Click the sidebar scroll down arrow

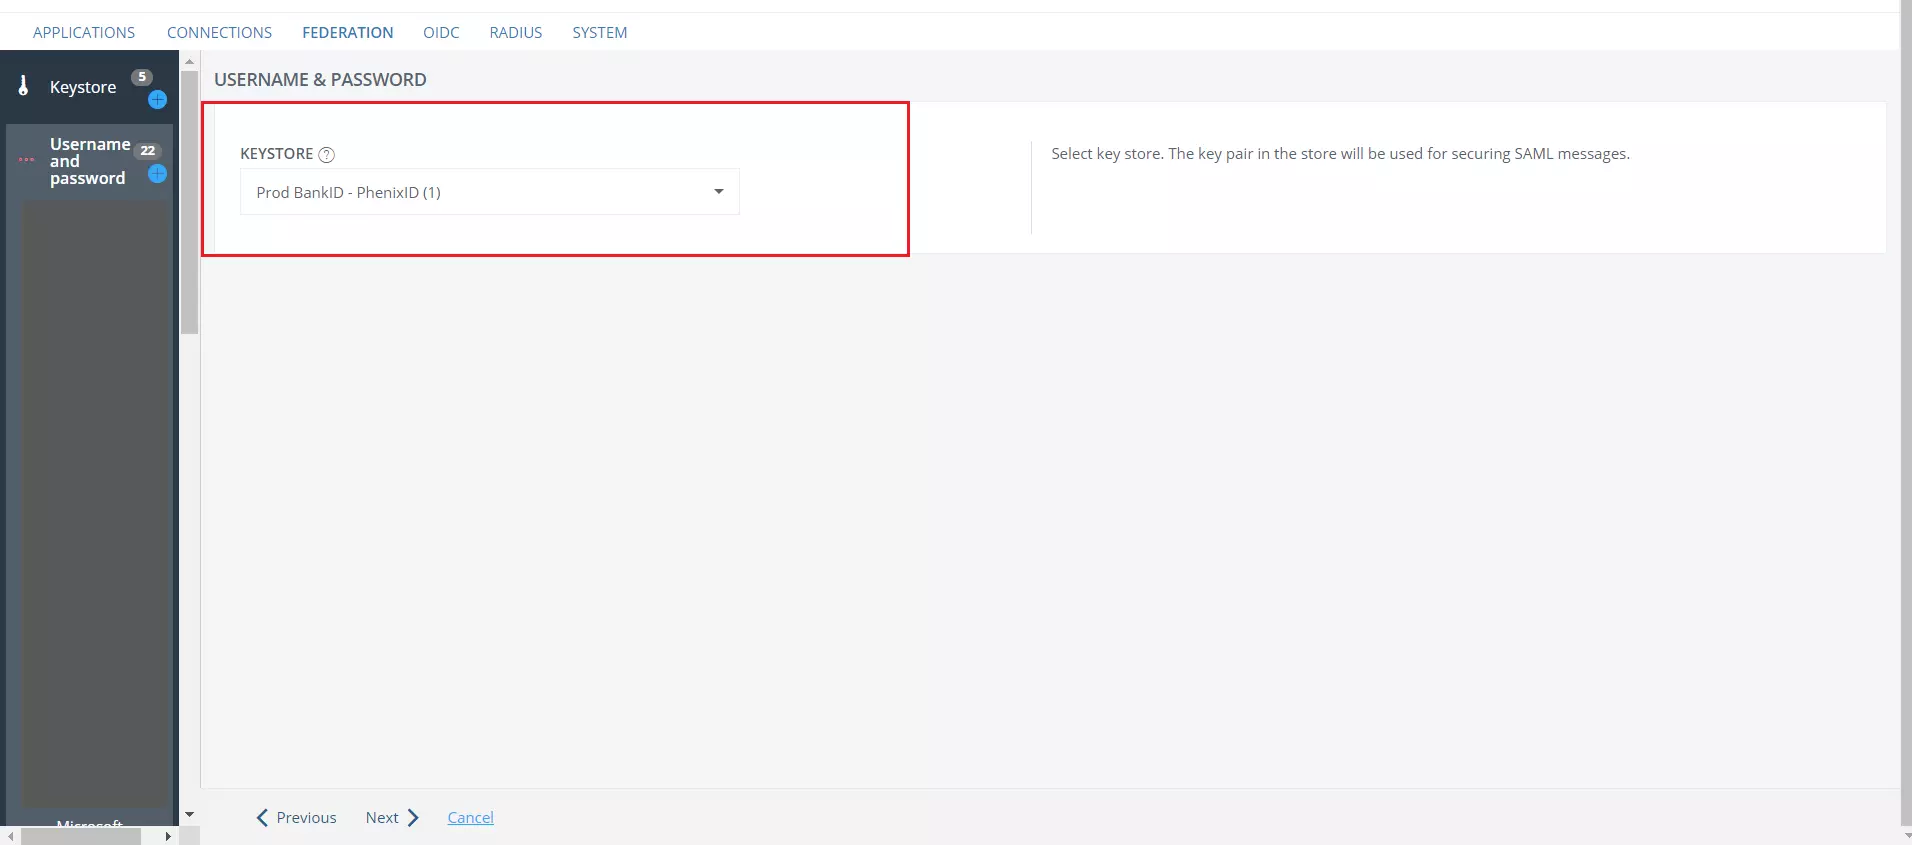(189, 815)
